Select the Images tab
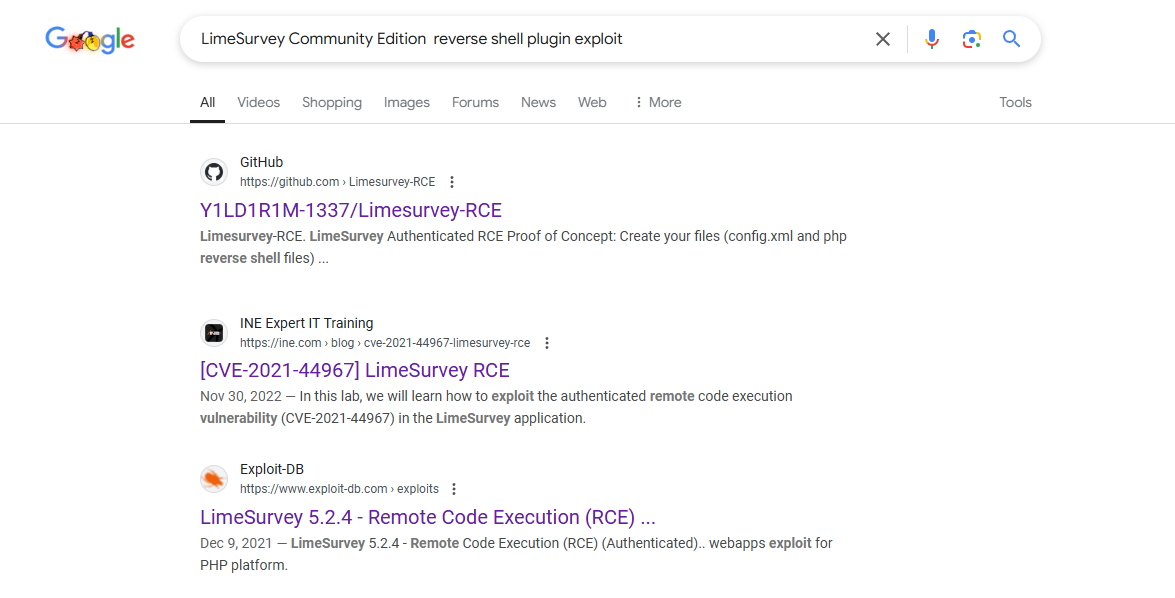This screenshot has height=598, width=1175. coord(407,103)
